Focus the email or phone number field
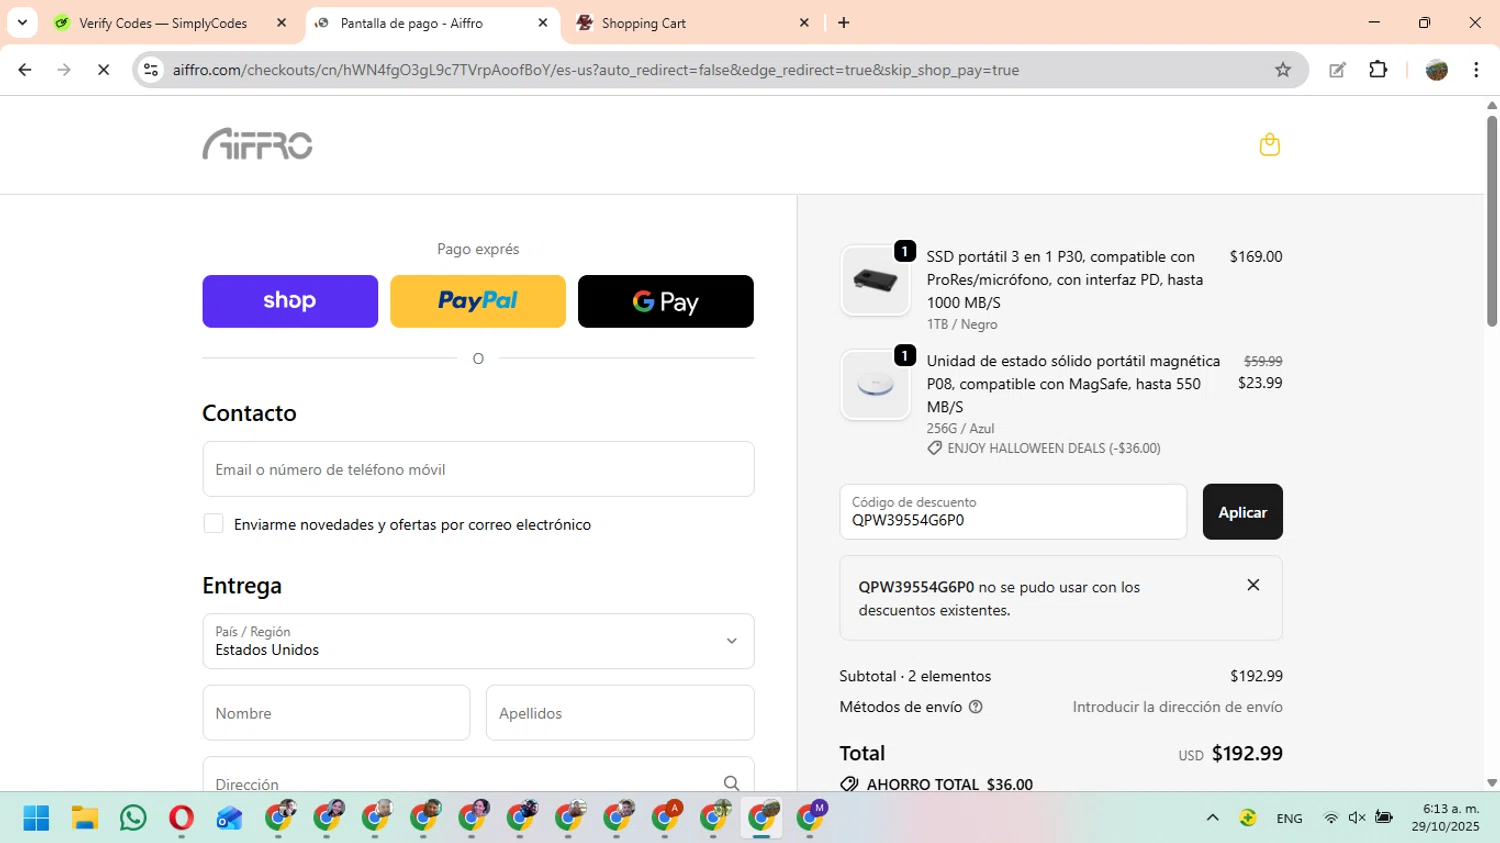The image size is (1500, 843). (x=478, y=469)
